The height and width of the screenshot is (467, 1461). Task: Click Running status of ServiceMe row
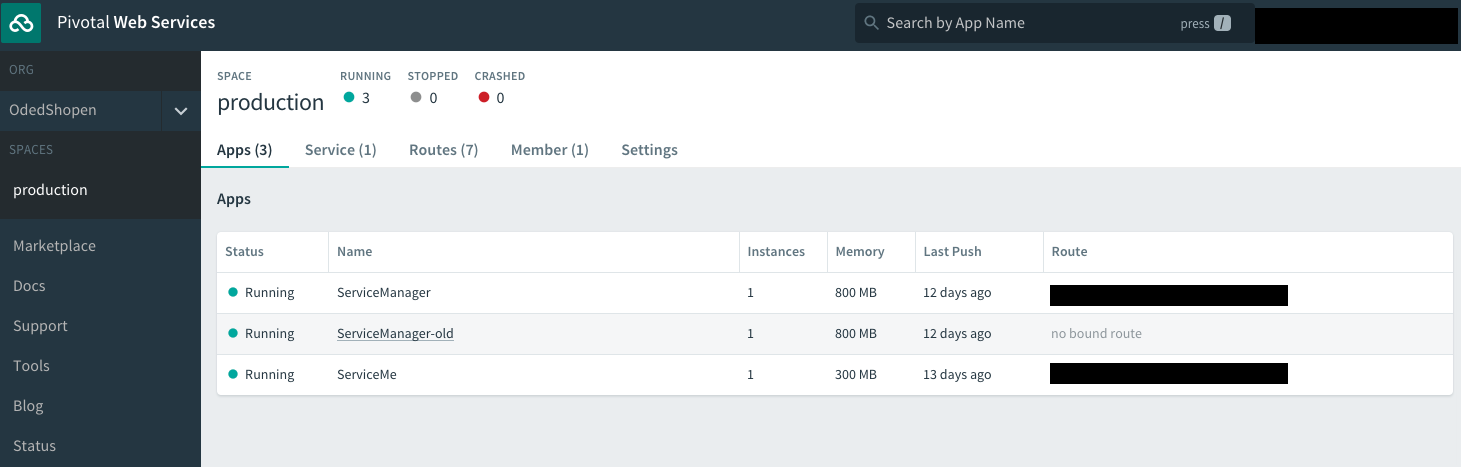click(261, 375)
